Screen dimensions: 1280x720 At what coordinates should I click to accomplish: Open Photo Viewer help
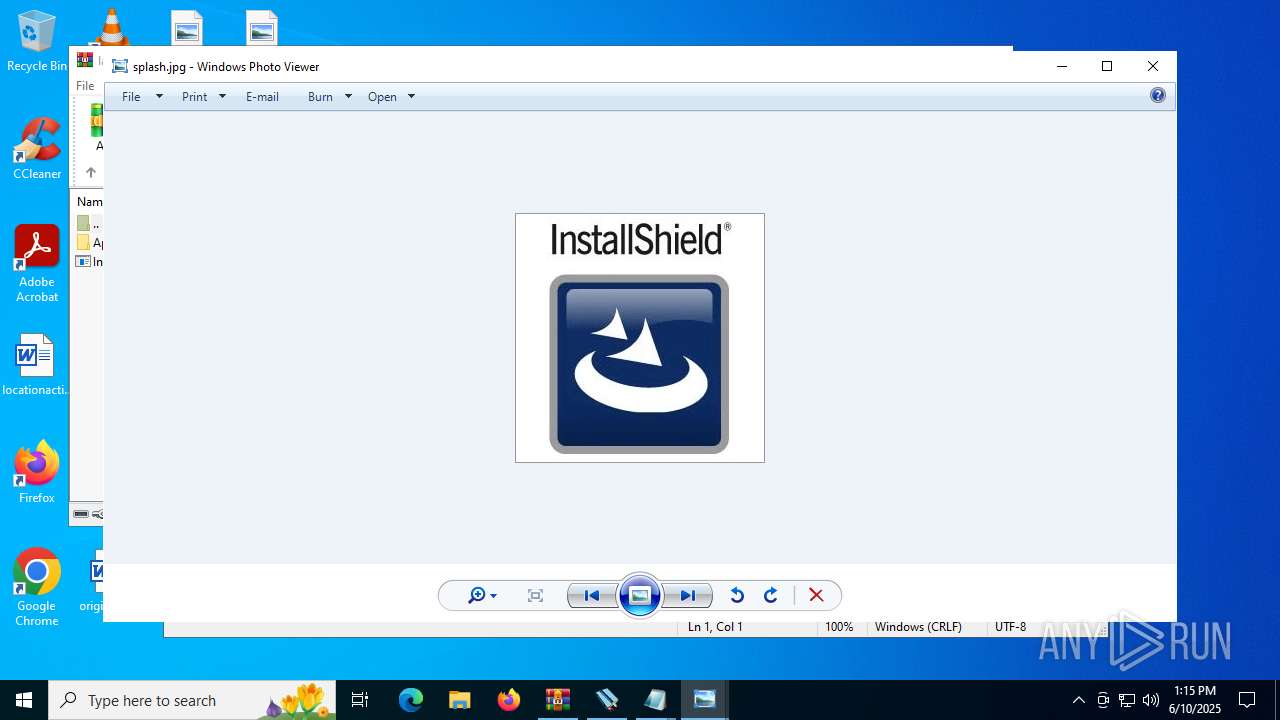1158,96
